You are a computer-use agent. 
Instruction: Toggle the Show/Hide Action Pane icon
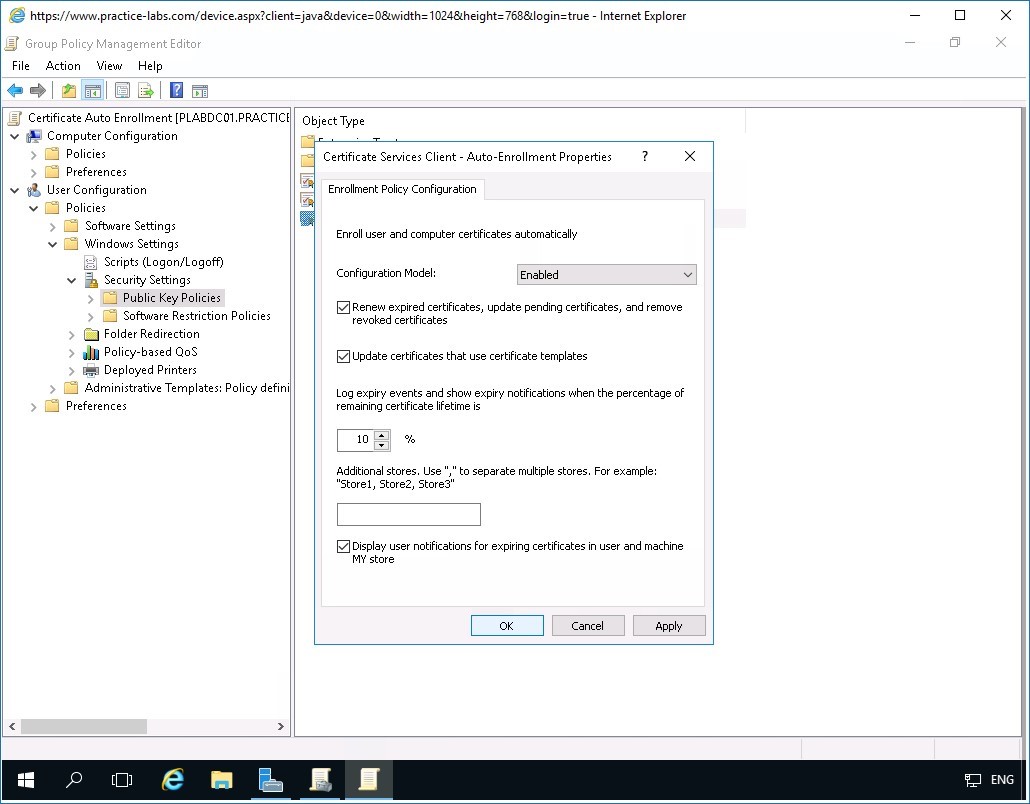[200, 90]
